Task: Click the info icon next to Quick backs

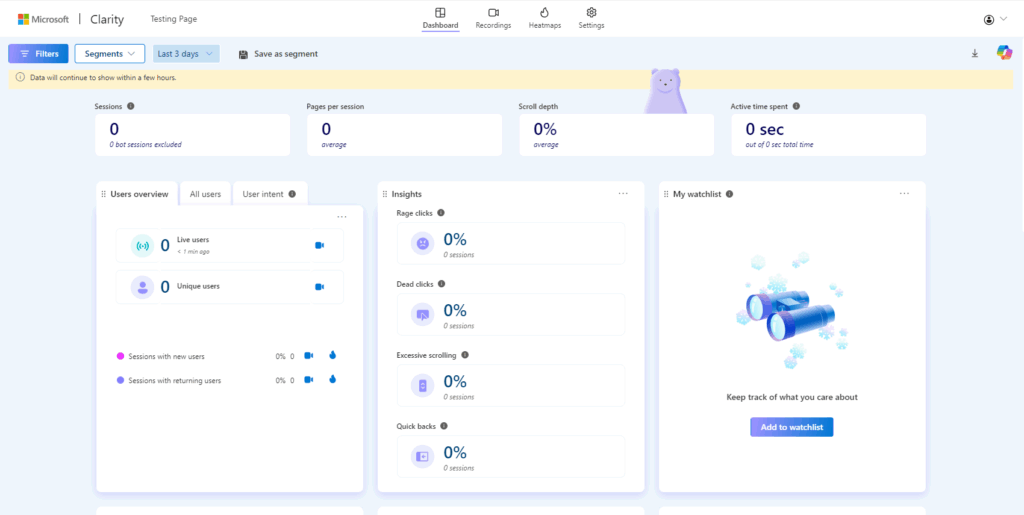Action: tap(444, 426)
